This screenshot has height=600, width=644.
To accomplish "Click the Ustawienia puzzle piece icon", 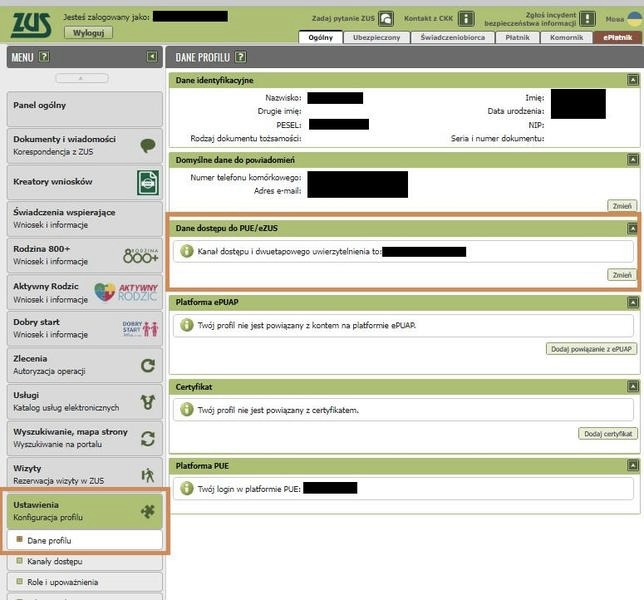I will pos(148,511).
